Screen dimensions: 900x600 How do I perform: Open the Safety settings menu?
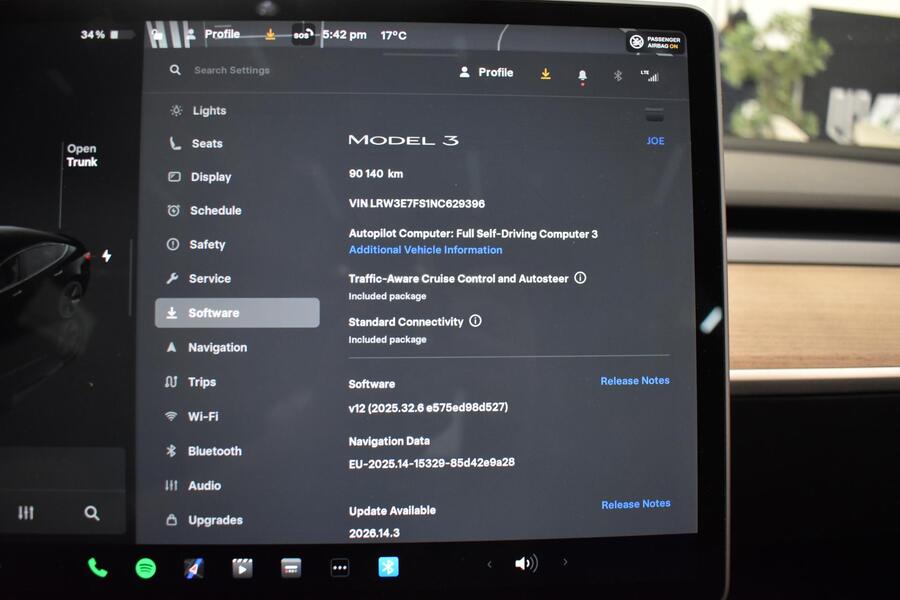[196, 245]
